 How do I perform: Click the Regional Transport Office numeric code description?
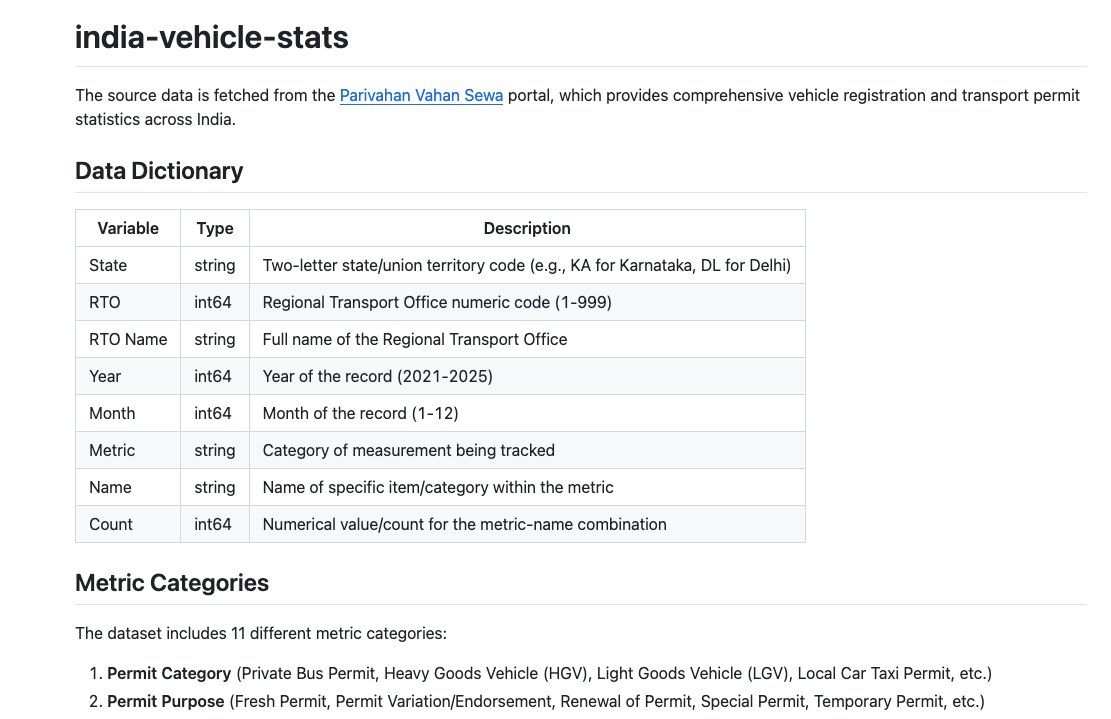pyautogui.click(x=437, y=302)
